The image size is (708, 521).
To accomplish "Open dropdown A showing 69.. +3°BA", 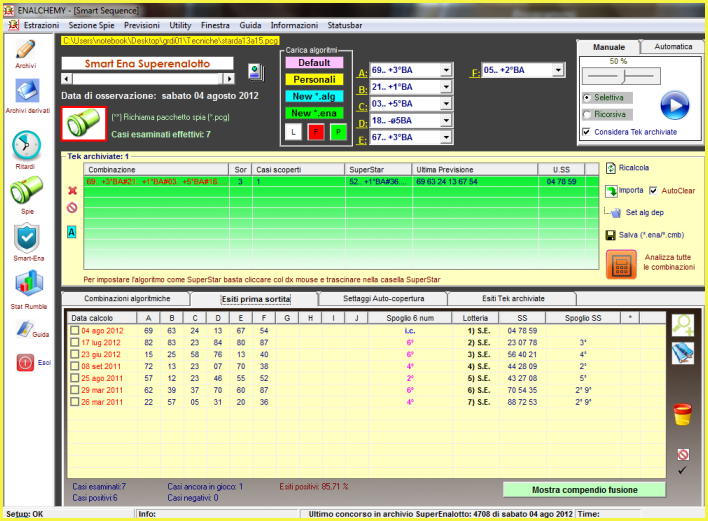I will coord(446,70).
